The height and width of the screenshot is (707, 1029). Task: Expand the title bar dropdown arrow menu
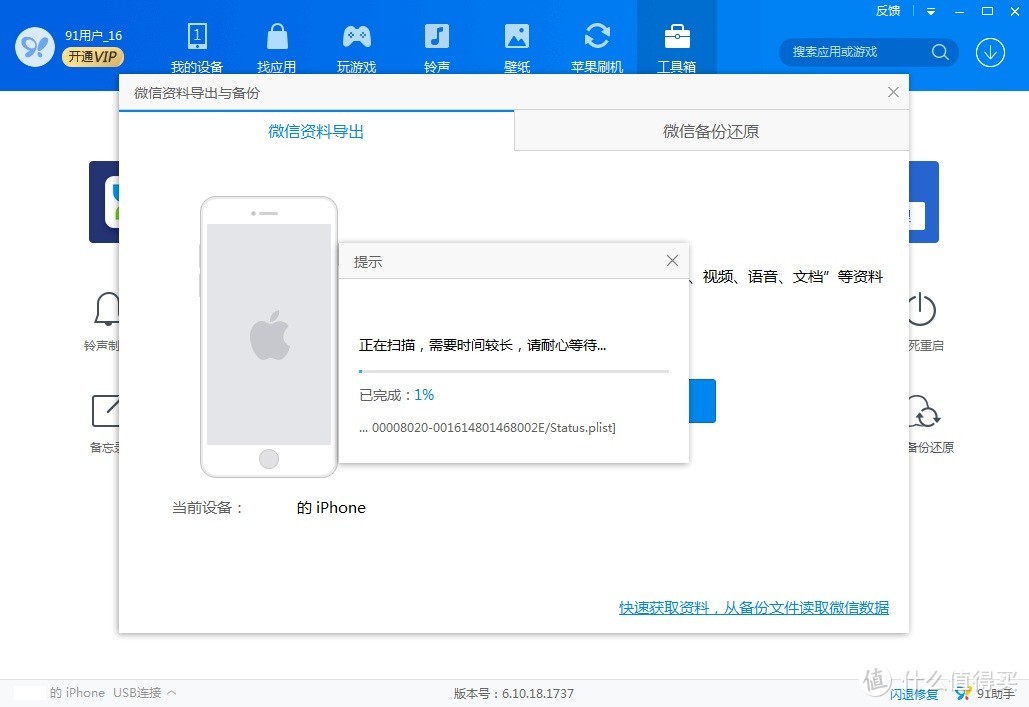coord(931,11)
